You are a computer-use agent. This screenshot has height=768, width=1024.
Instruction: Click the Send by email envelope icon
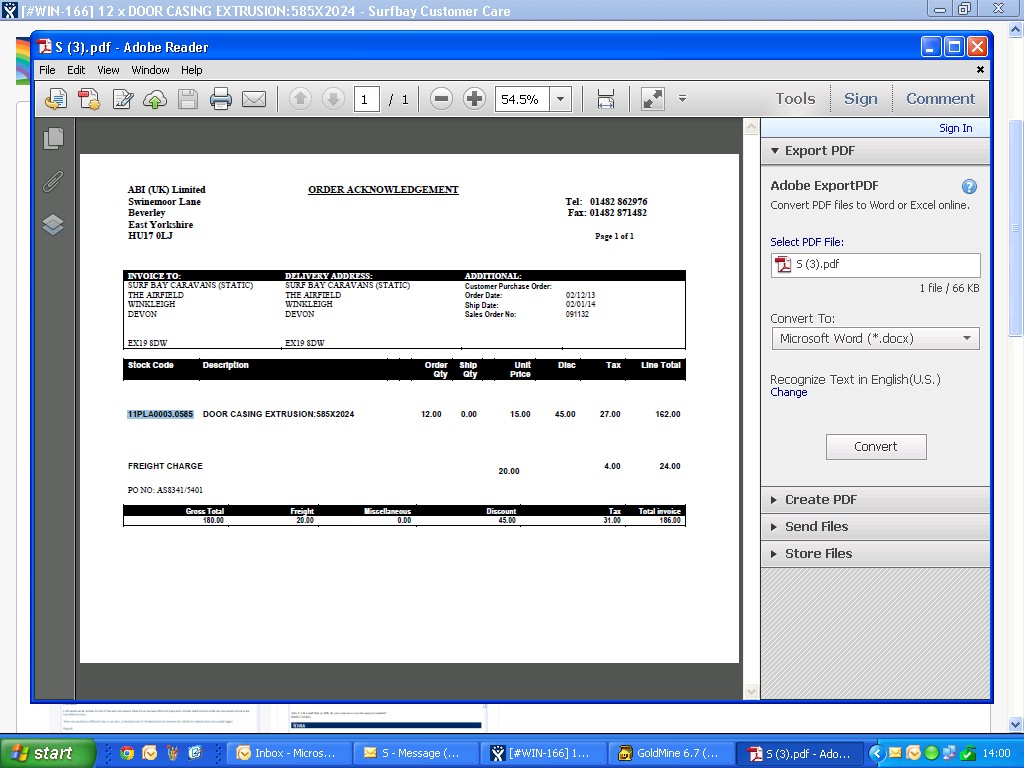254,99
